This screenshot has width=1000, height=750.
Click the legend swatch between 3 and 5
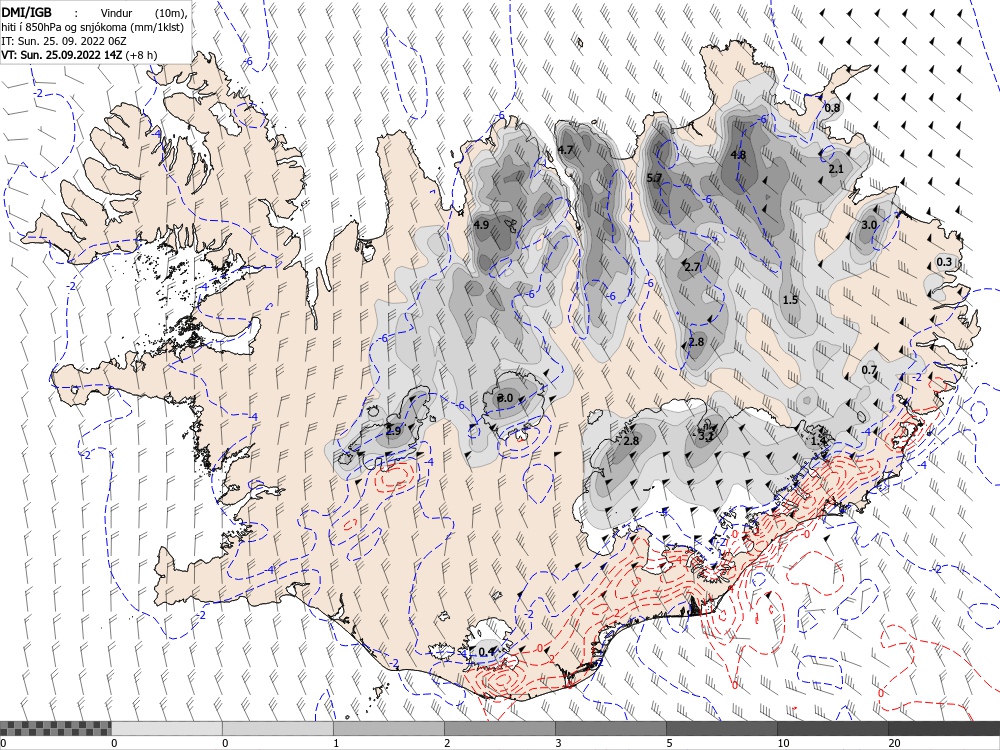[610, 728]
